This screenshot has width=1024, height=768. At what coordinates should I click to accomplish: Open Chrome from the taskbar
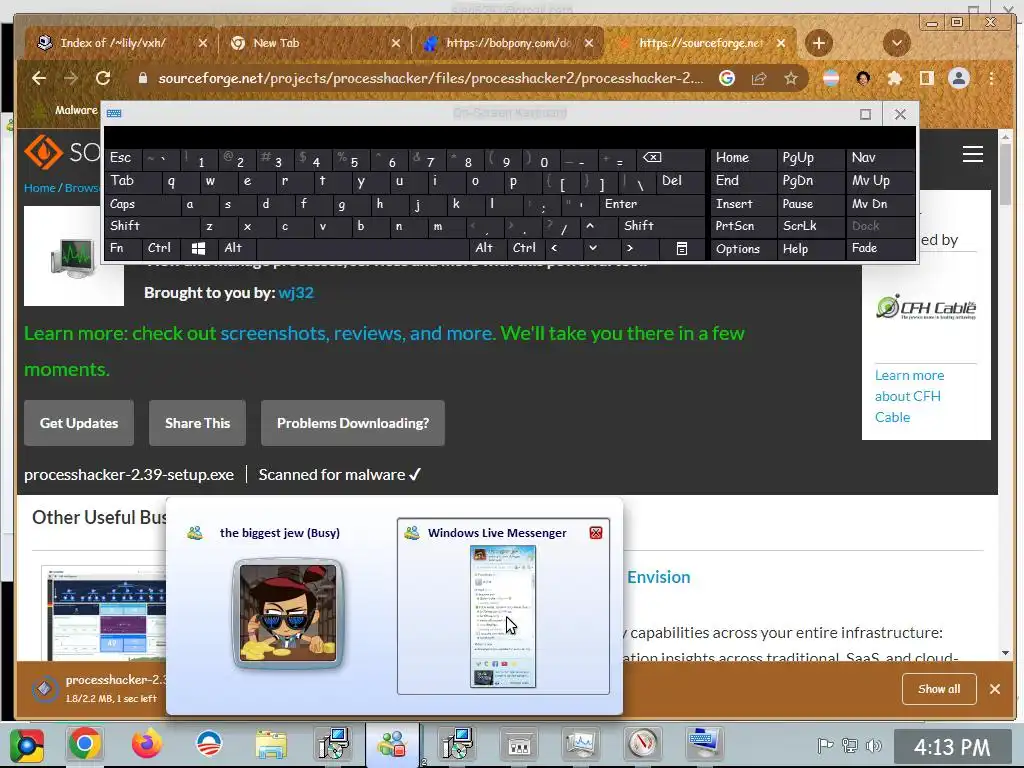tap(85, 744)
